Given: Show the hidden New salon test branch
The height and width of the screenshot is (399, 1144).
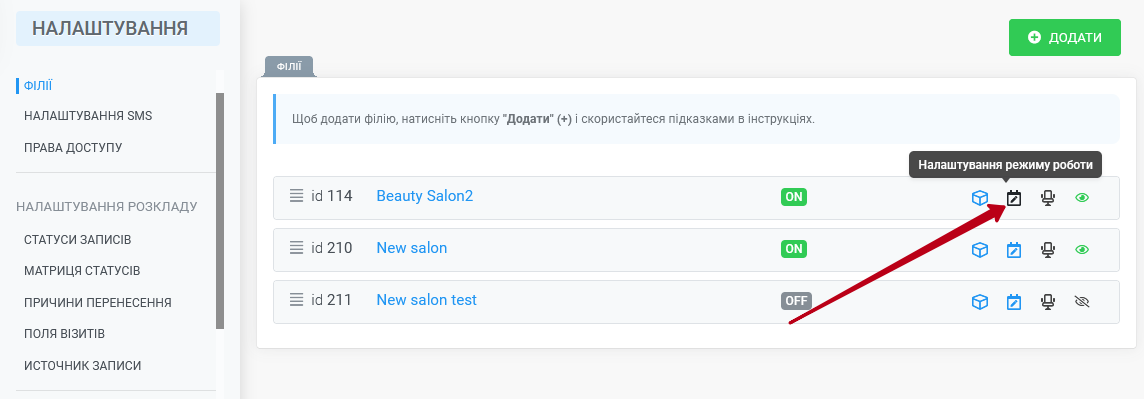Looking at the screenshot, I should click(x=1082, y=301).
